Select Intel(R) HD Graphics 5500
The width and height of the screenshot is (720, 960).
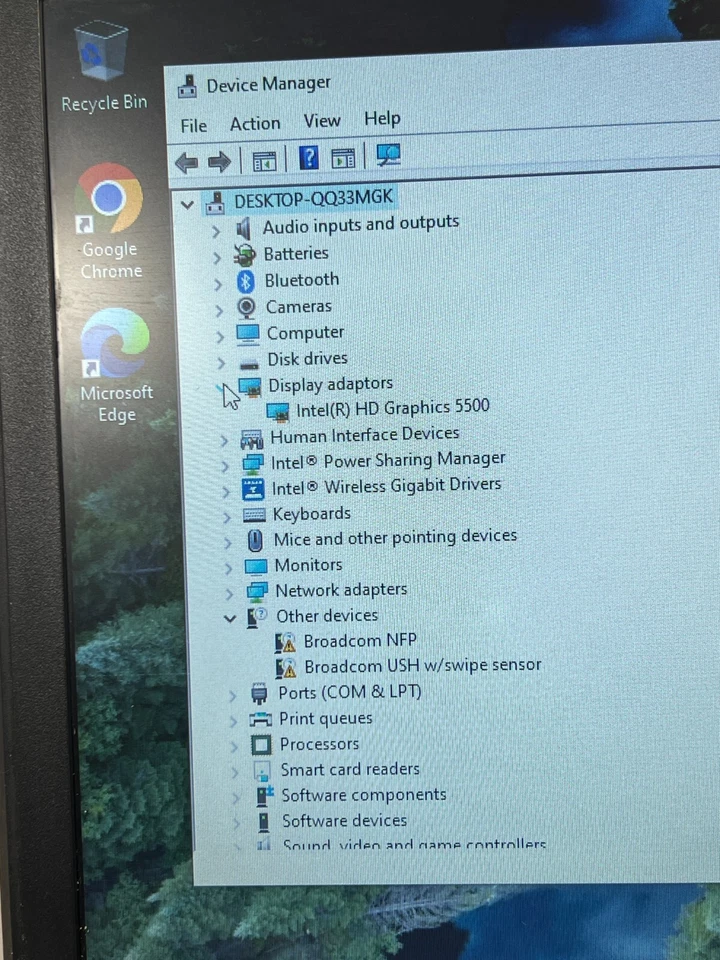click(392, 408)
